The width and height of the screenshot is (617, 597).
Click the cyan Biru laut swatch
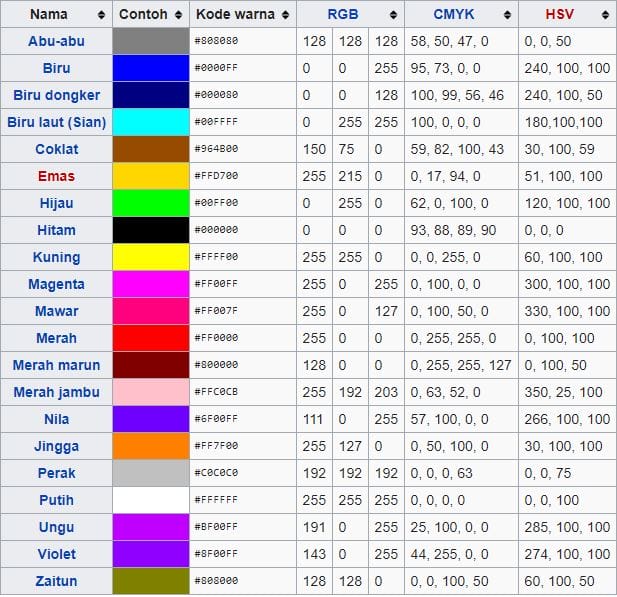(151, 123)
